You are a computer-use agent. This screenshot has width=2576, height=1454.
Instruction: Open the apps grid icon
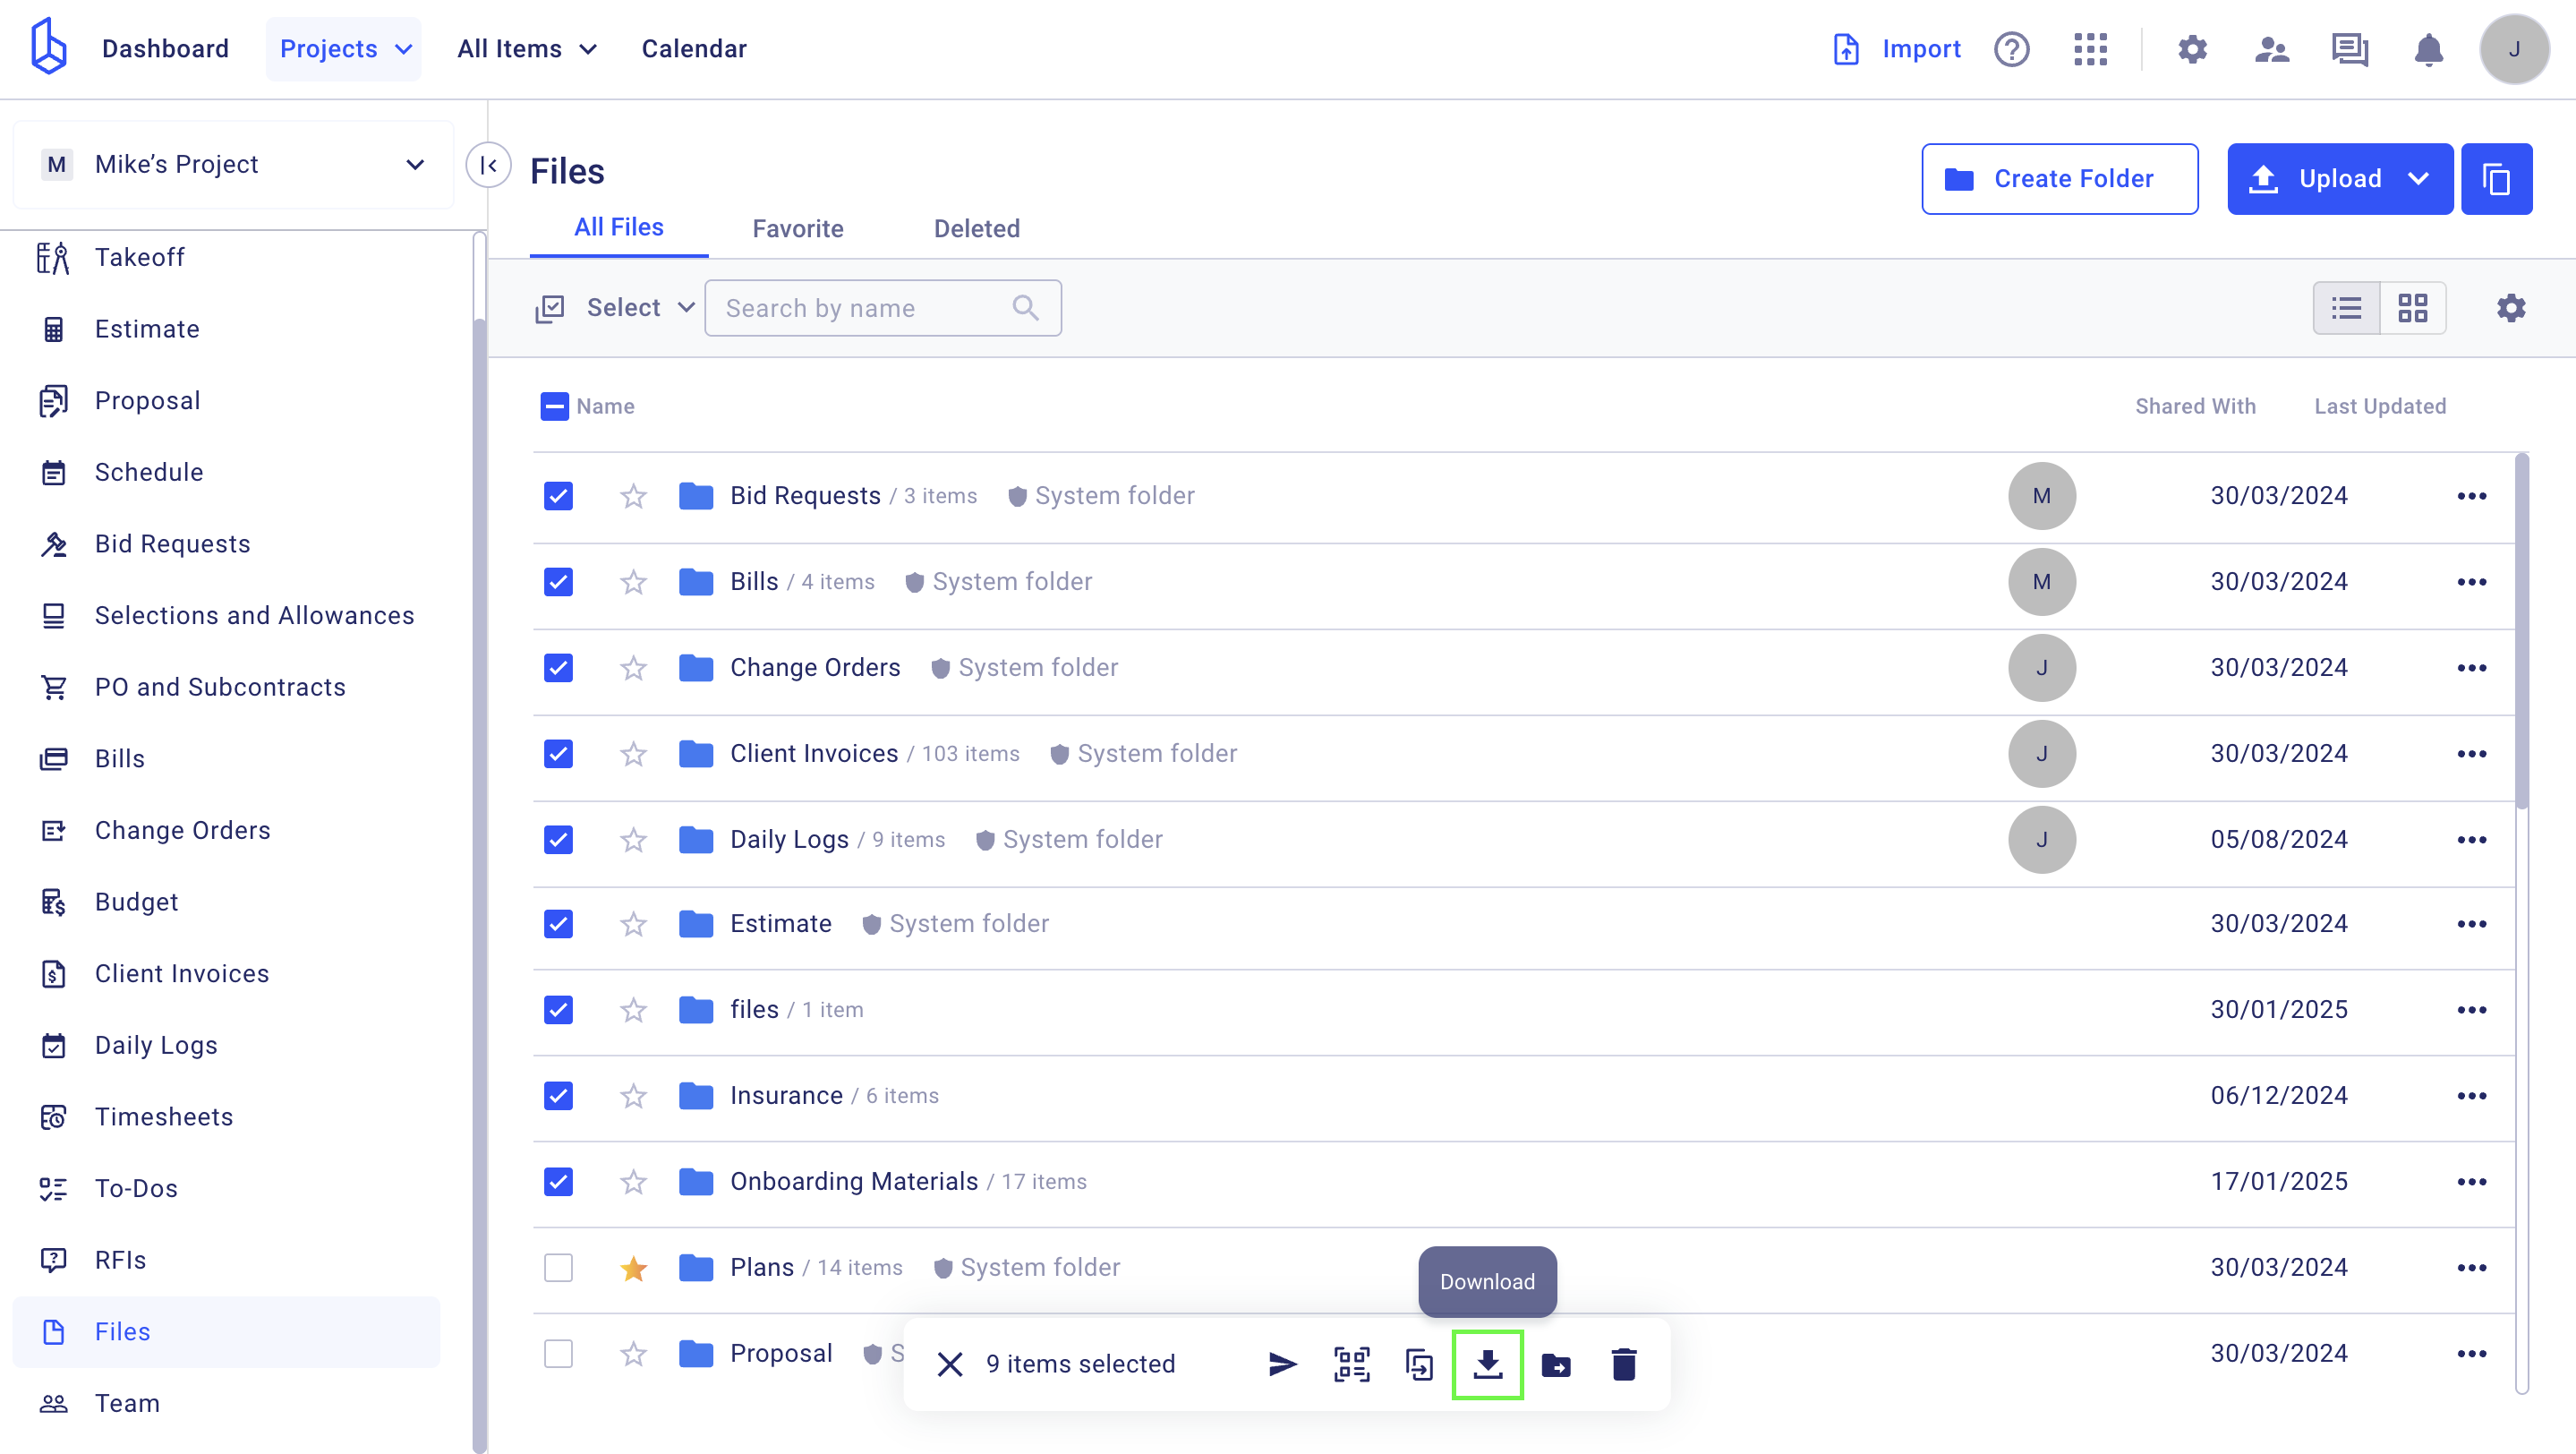pos(2090,49)
